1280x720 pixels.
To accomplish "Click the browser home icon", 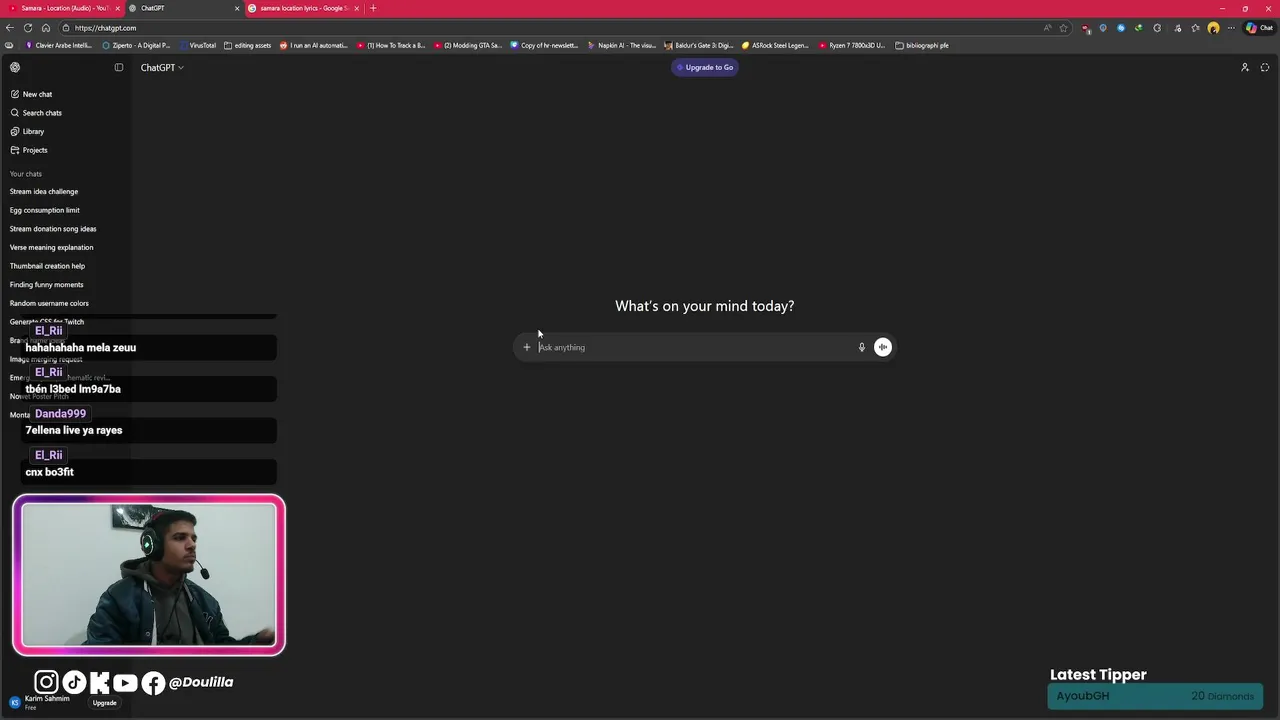I will [46, 28].
